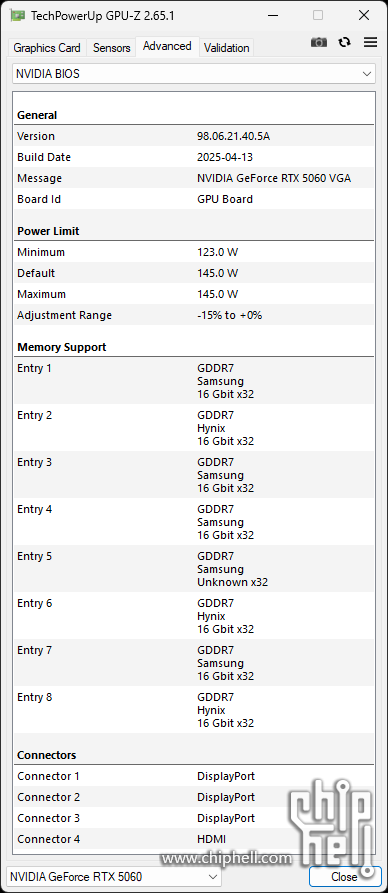Select the Validation tab
388x893 pixels.
[x=227, y=48]
